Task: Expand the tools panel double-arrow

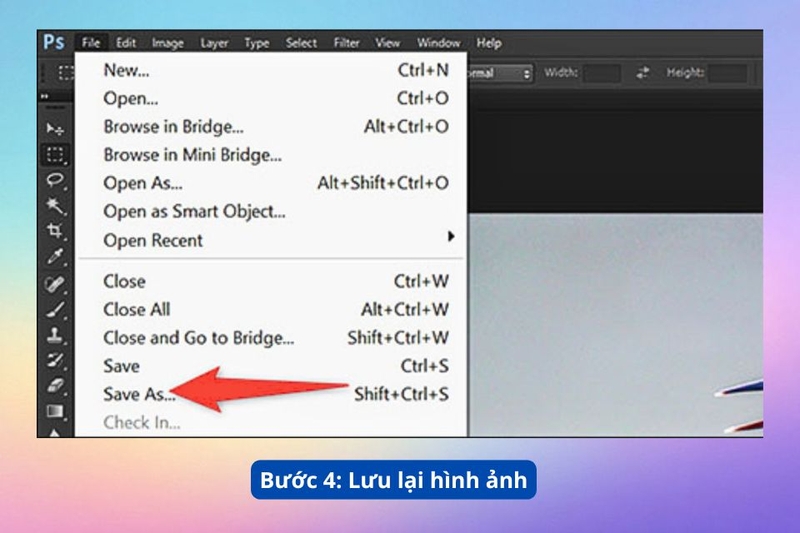Action: tap(45, 96)
